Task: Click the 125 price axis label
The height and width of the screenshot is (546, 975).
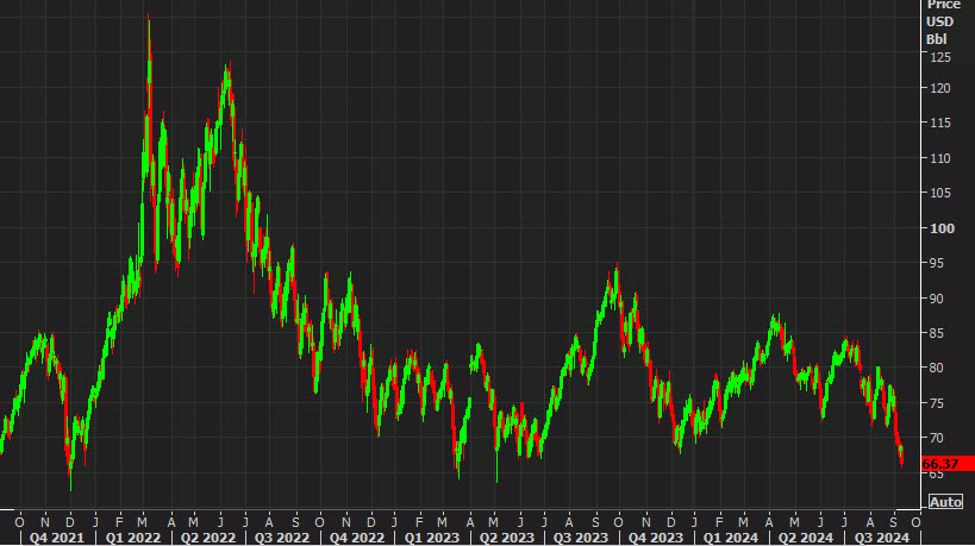Action: click(939, 57)
